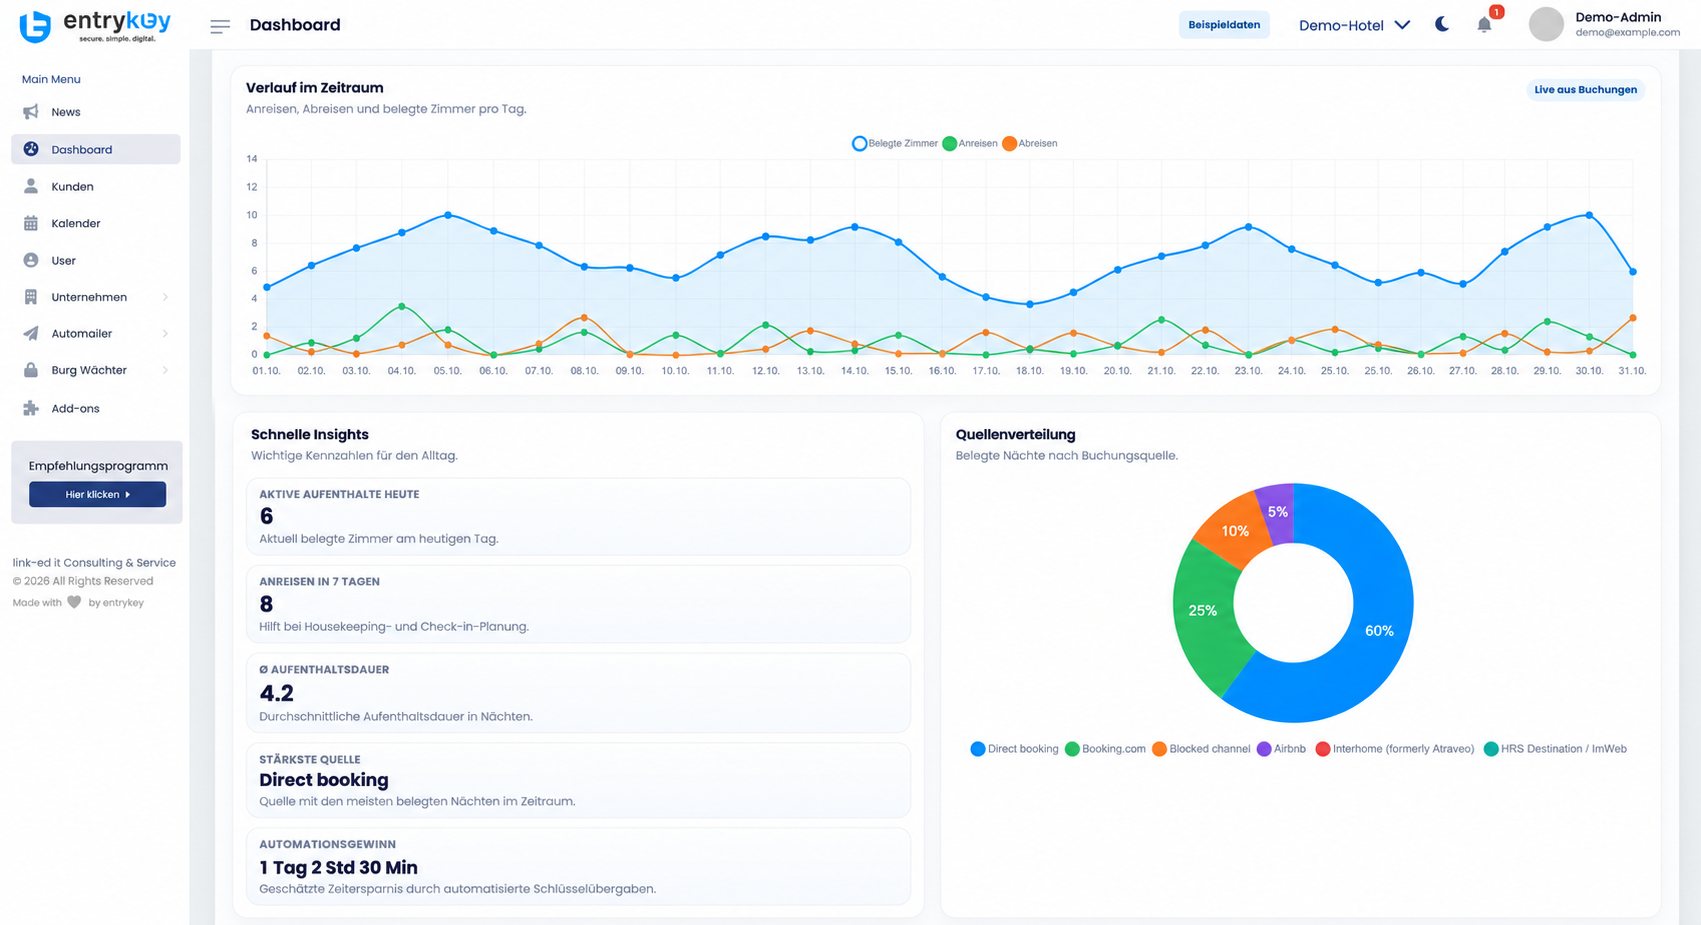Toggle dark mode moon icon
The height and width of the screenshot is (925, 1701).
coord(1442,24)
